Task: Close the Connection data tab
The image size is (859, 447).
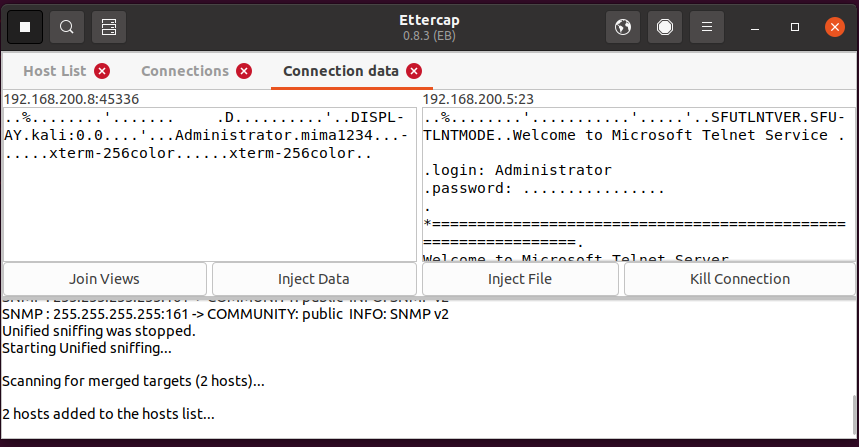Action: pyautogui.click(x=414, y=71)
